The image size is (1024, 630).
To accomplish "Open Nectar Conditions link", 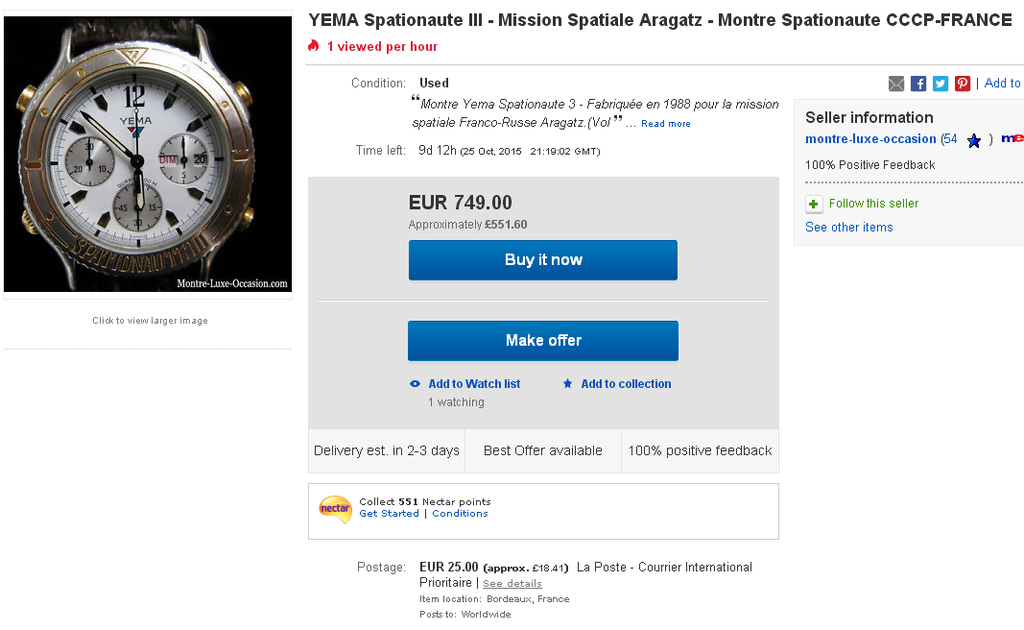I will point(460,514).
